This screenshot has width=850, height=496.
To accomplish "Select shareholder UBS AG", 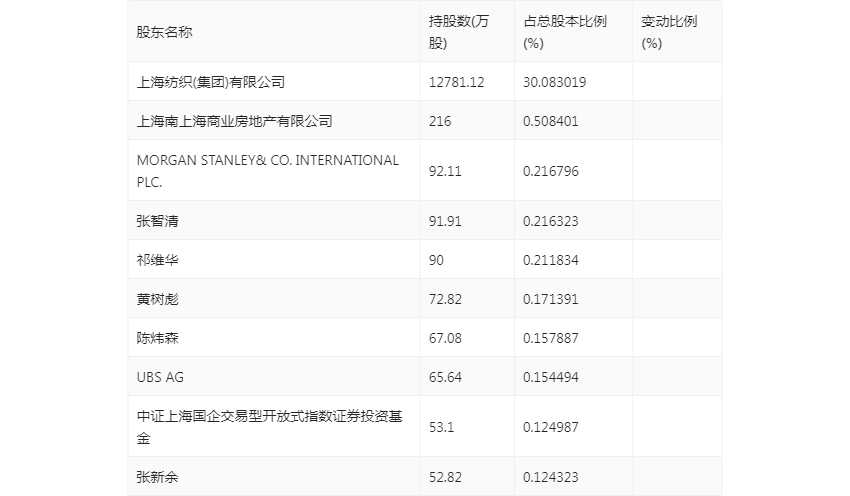I will tap(160, 377).
